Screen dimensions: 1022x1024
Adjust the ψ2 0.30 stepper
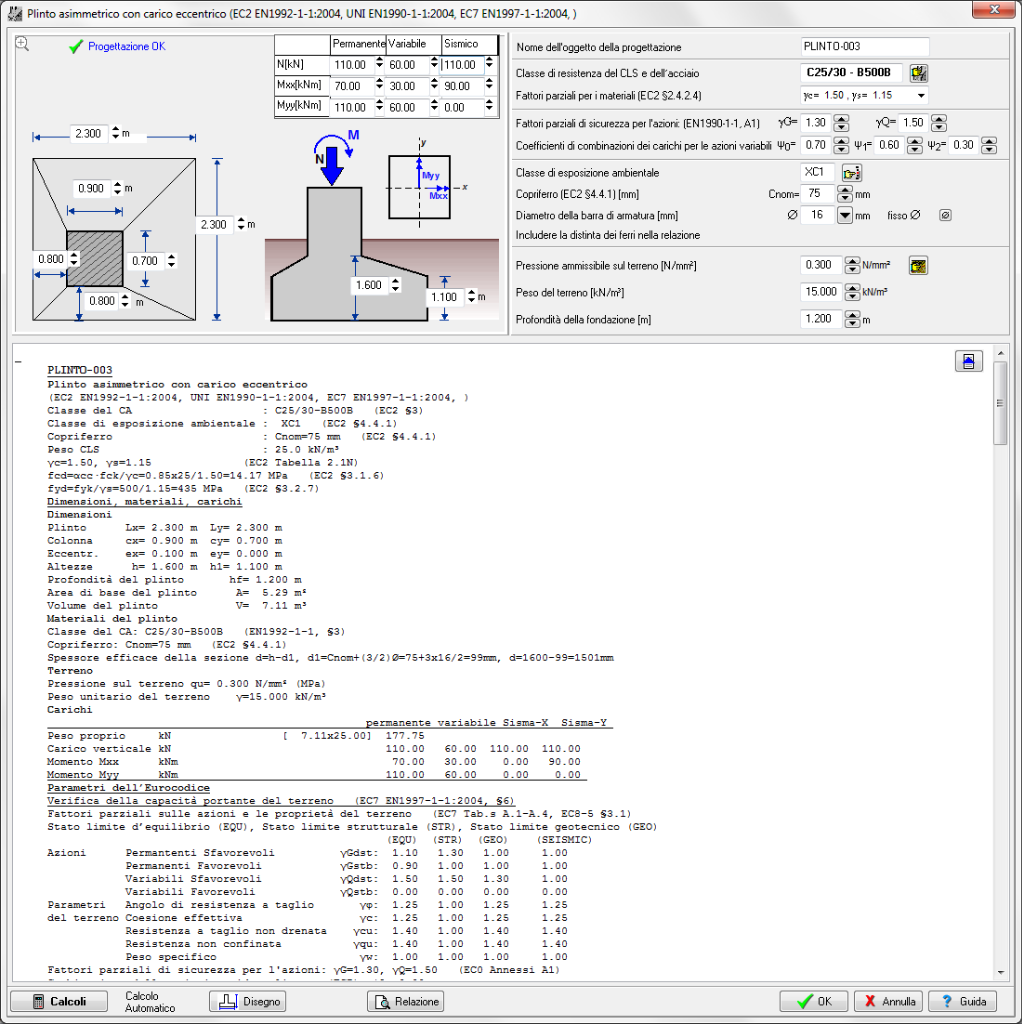click(x=989, y=146)
